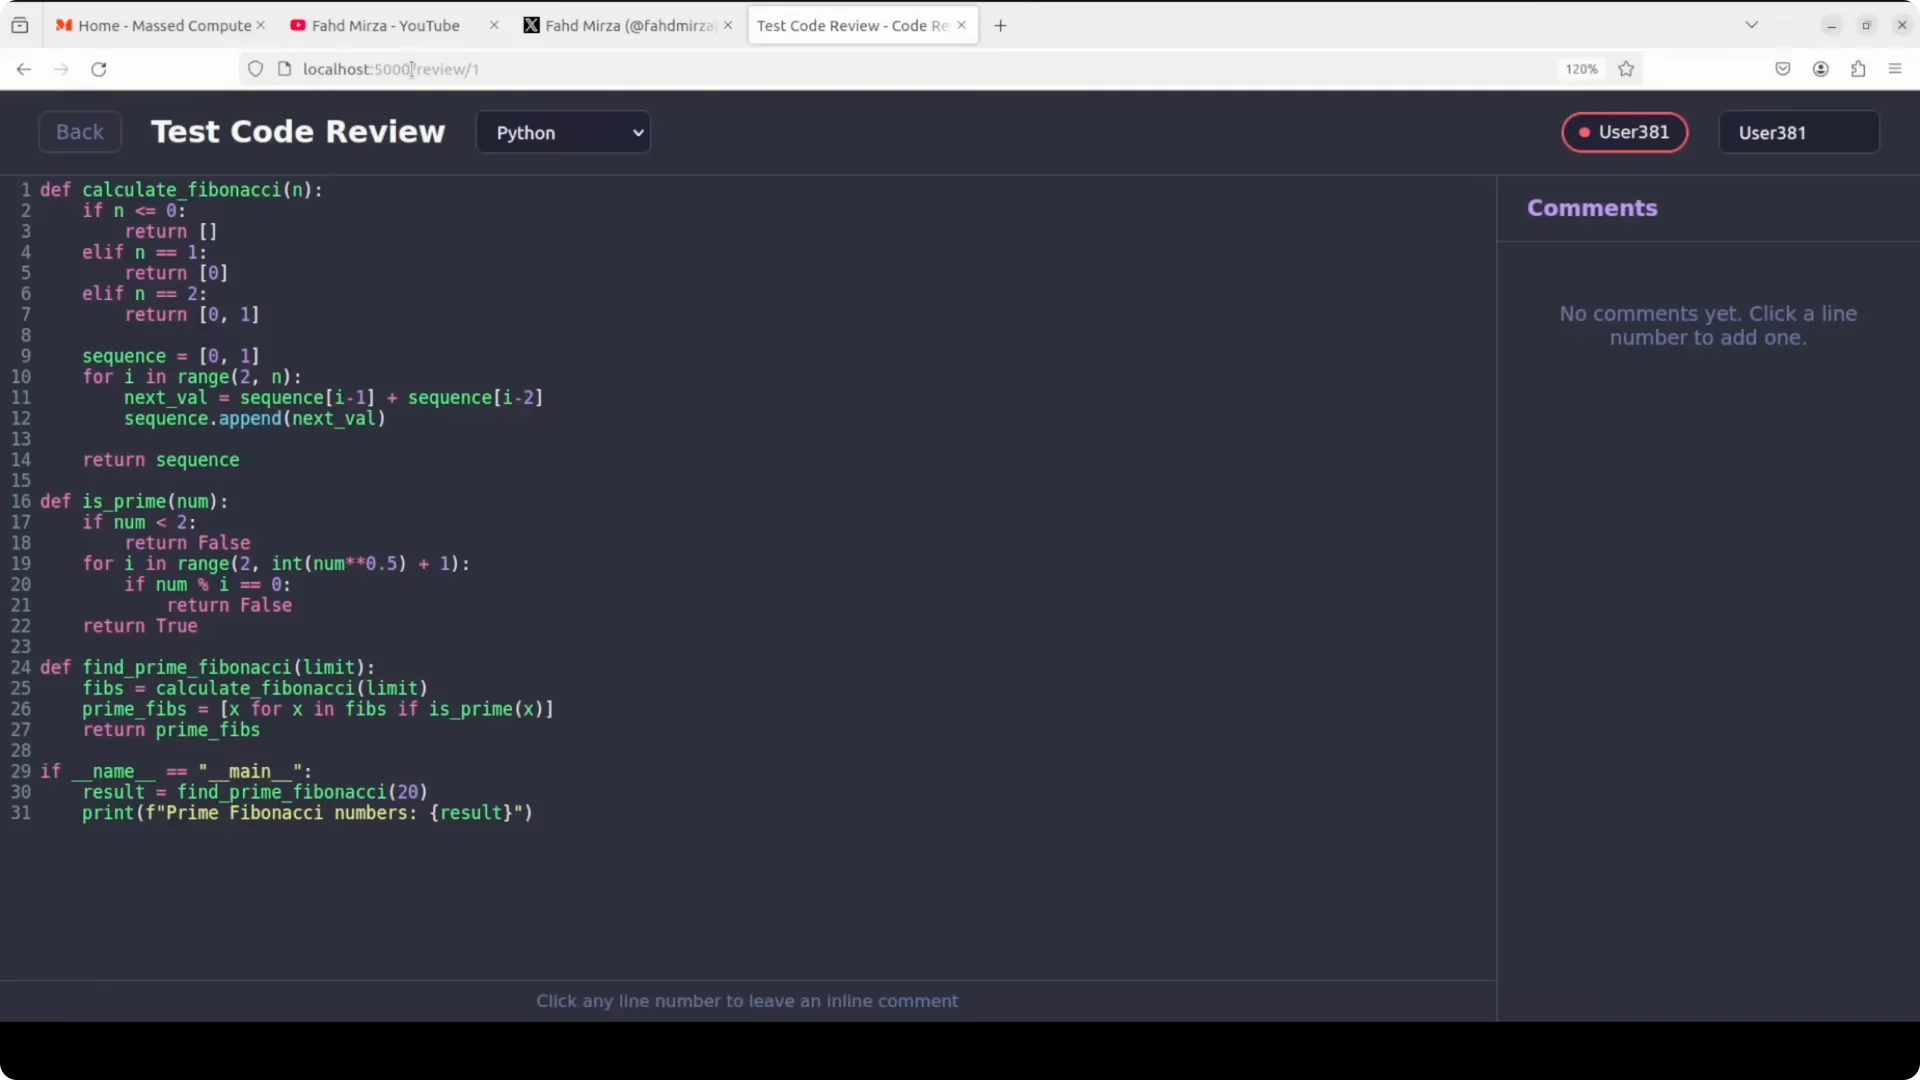Click line number 5 to add comment

(x=26, y=273)
